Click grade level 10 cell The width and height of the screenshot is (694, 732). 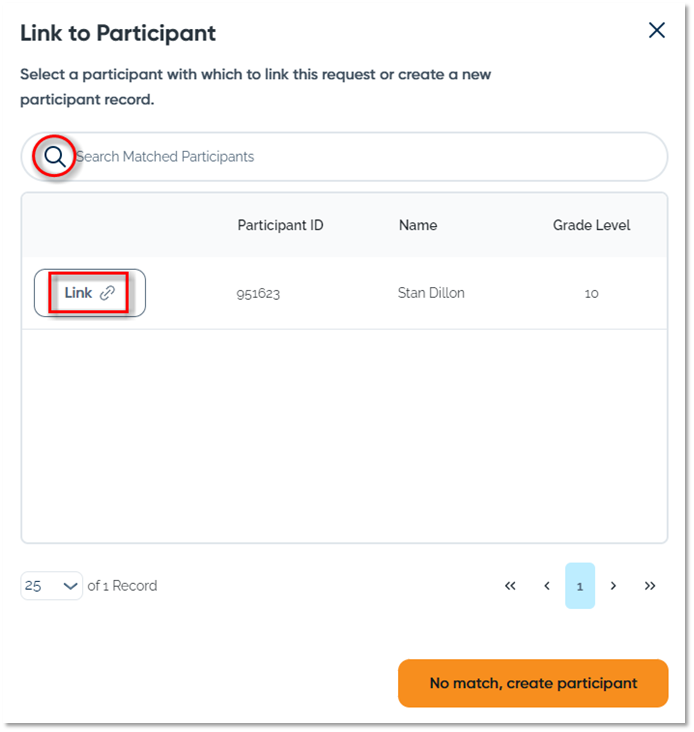591,294
